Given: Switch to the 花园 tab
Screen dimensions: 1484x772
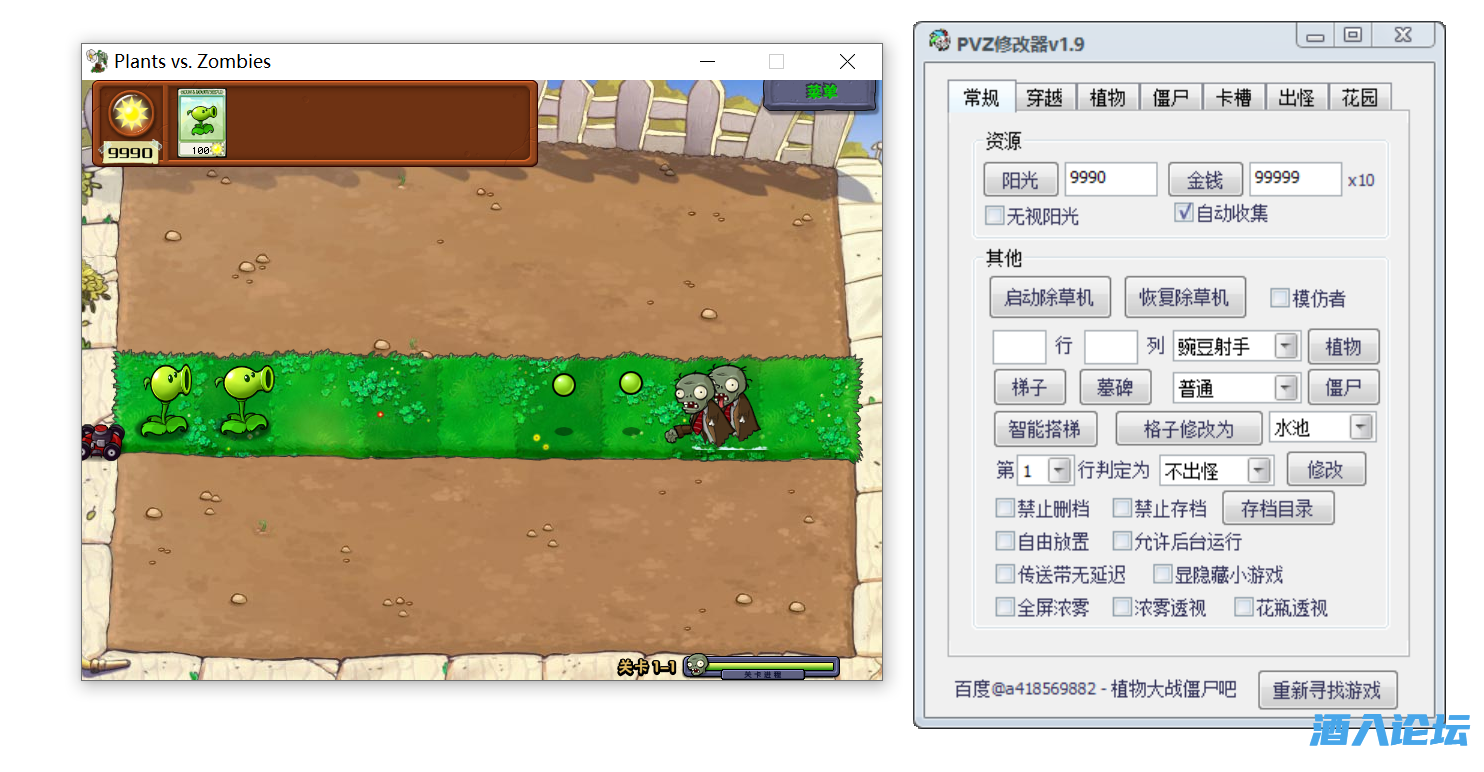Looking at the screenshot, I should 1359,97.
